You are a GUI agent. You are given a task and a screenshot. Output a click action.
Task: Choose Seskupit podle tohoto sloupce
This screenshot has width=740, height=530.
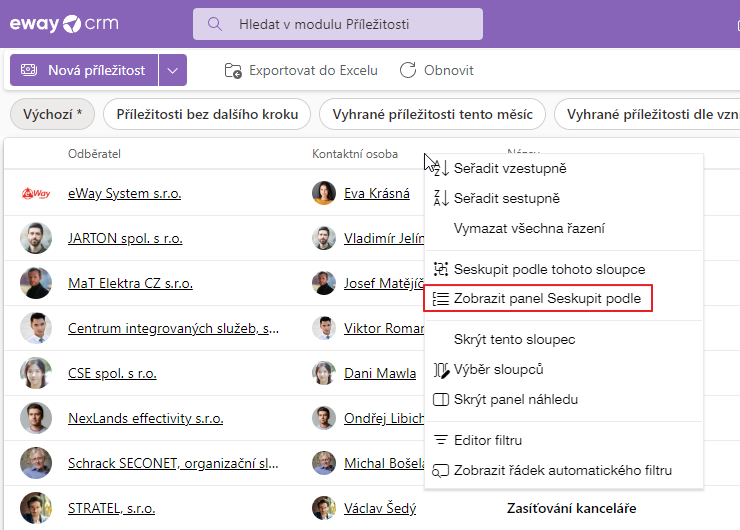point(564,269)
